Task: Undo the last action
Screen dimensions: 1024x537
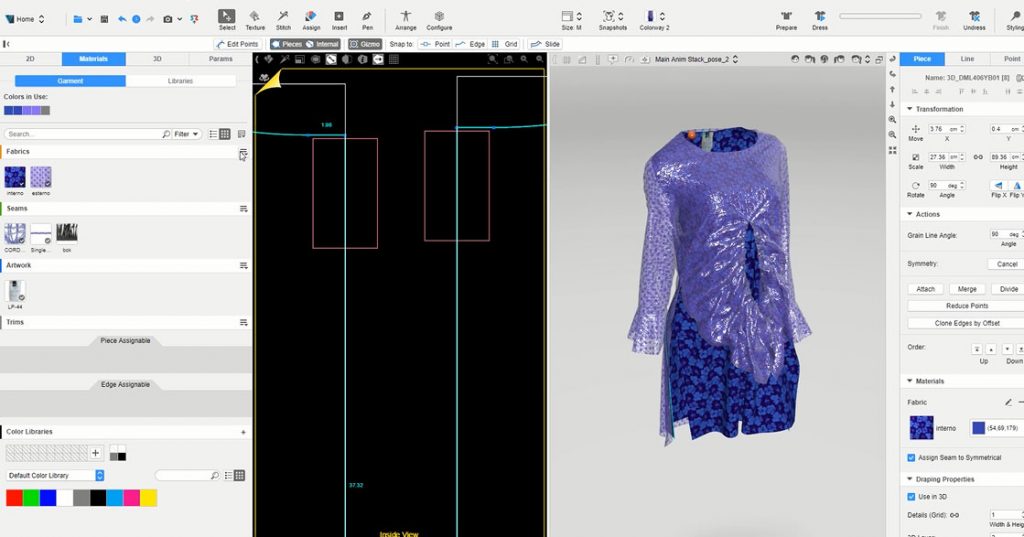Action: [x=122, y=19]
